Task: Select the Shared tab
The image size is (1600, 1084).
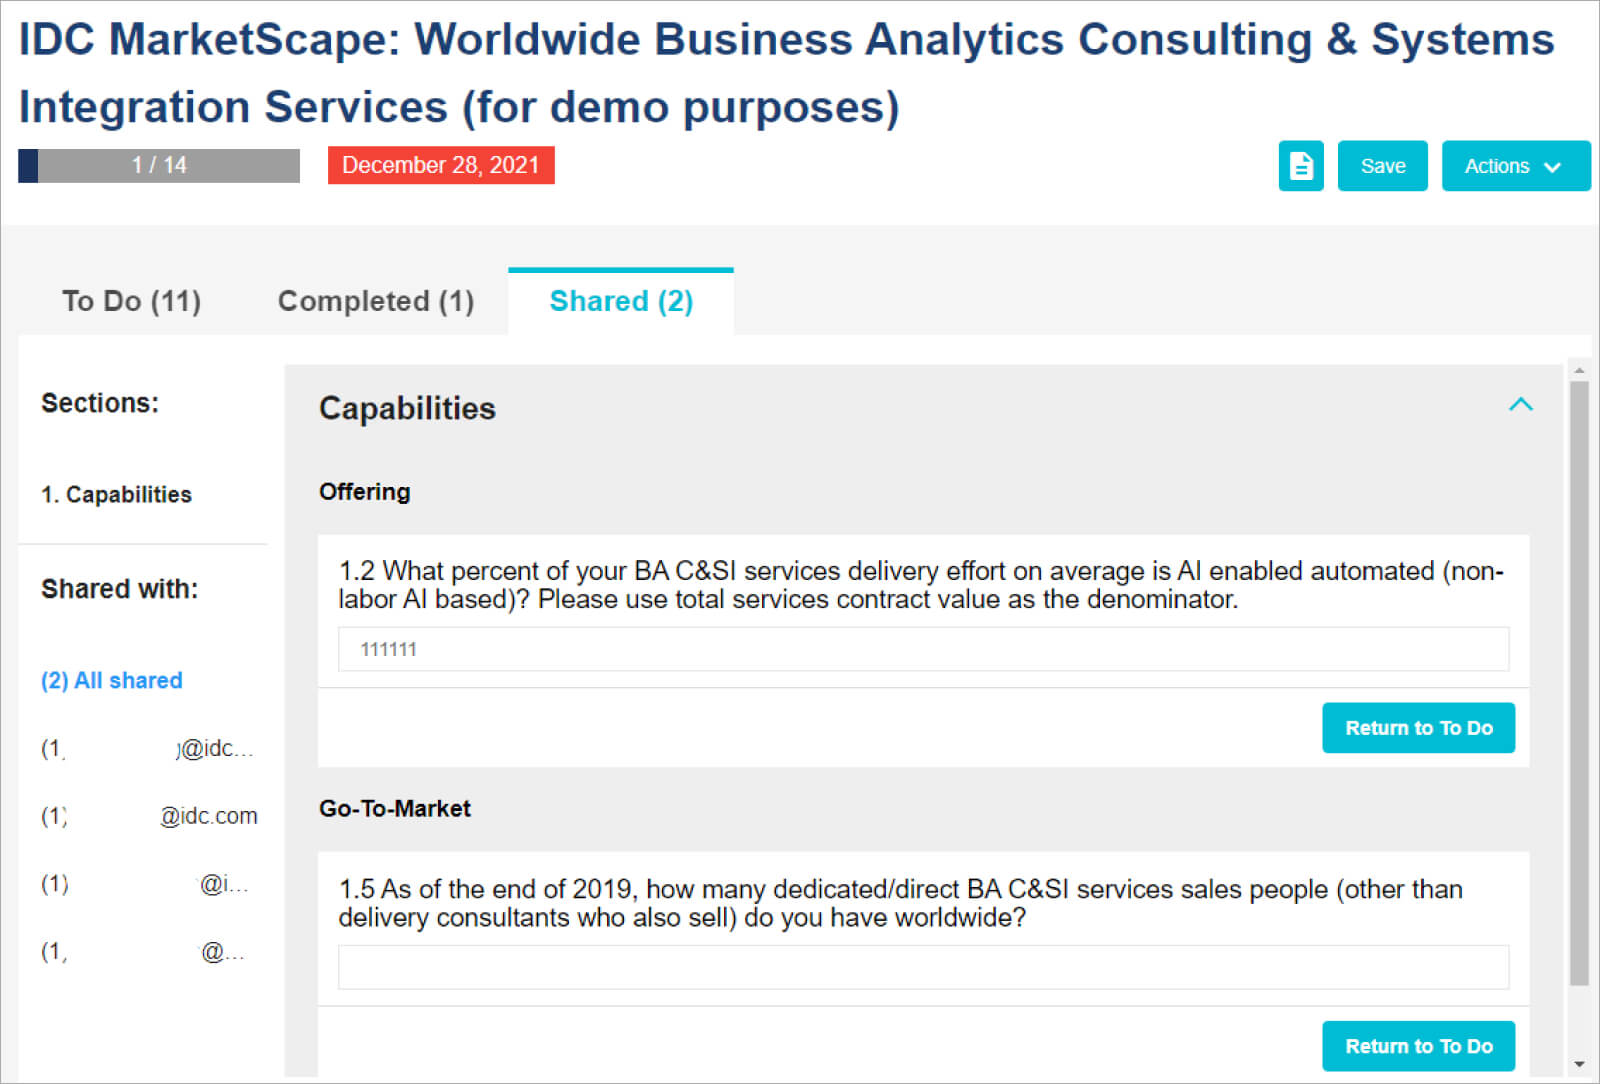Action: click(621, 301)
